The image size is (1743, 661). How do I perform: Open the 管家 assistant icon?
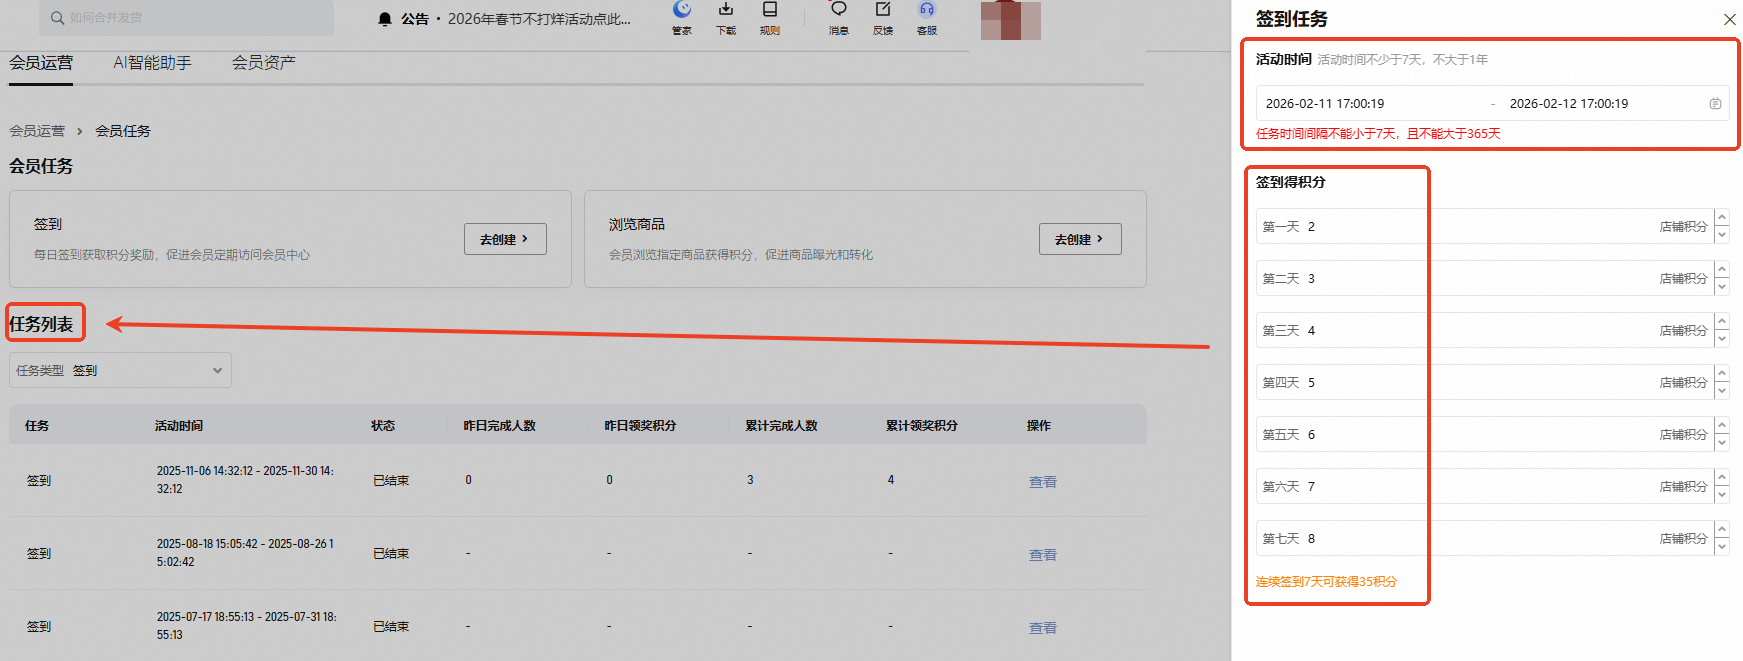[682, 11]
